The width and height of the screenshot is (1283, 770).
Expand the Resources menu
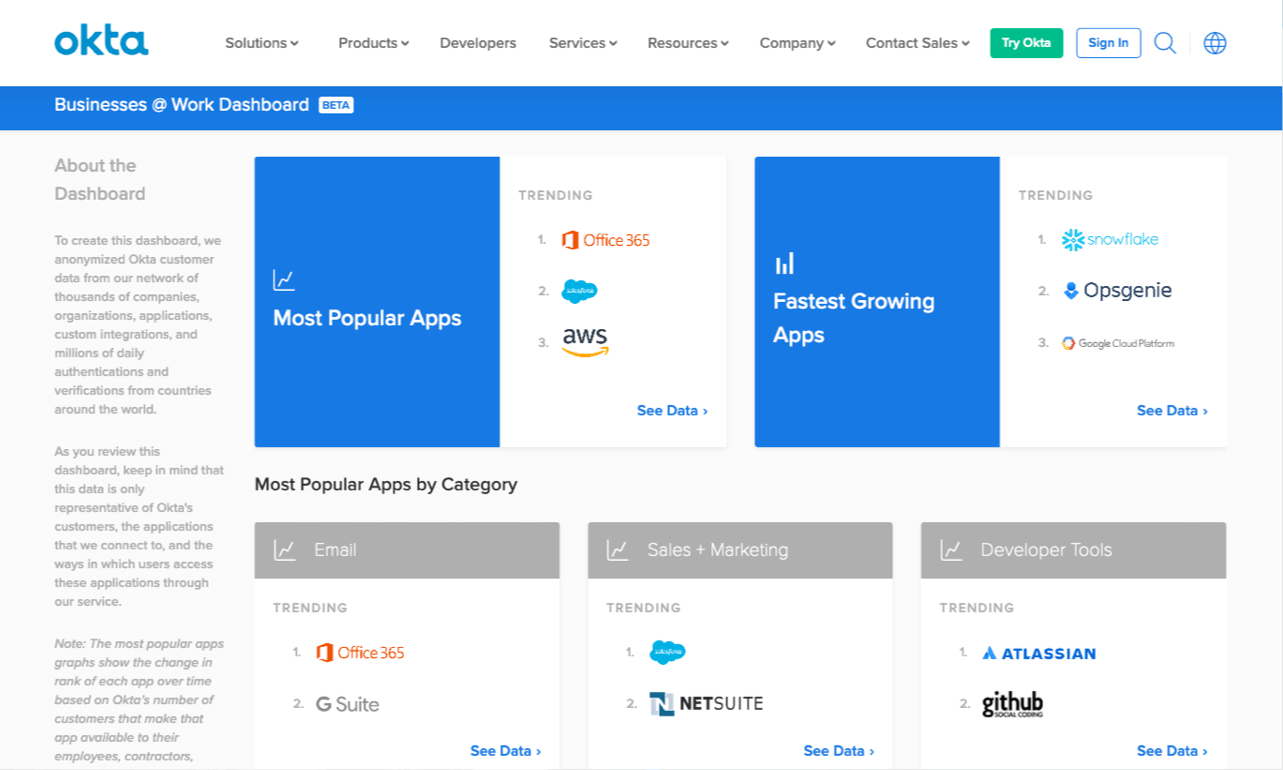[x=688, y=43]
